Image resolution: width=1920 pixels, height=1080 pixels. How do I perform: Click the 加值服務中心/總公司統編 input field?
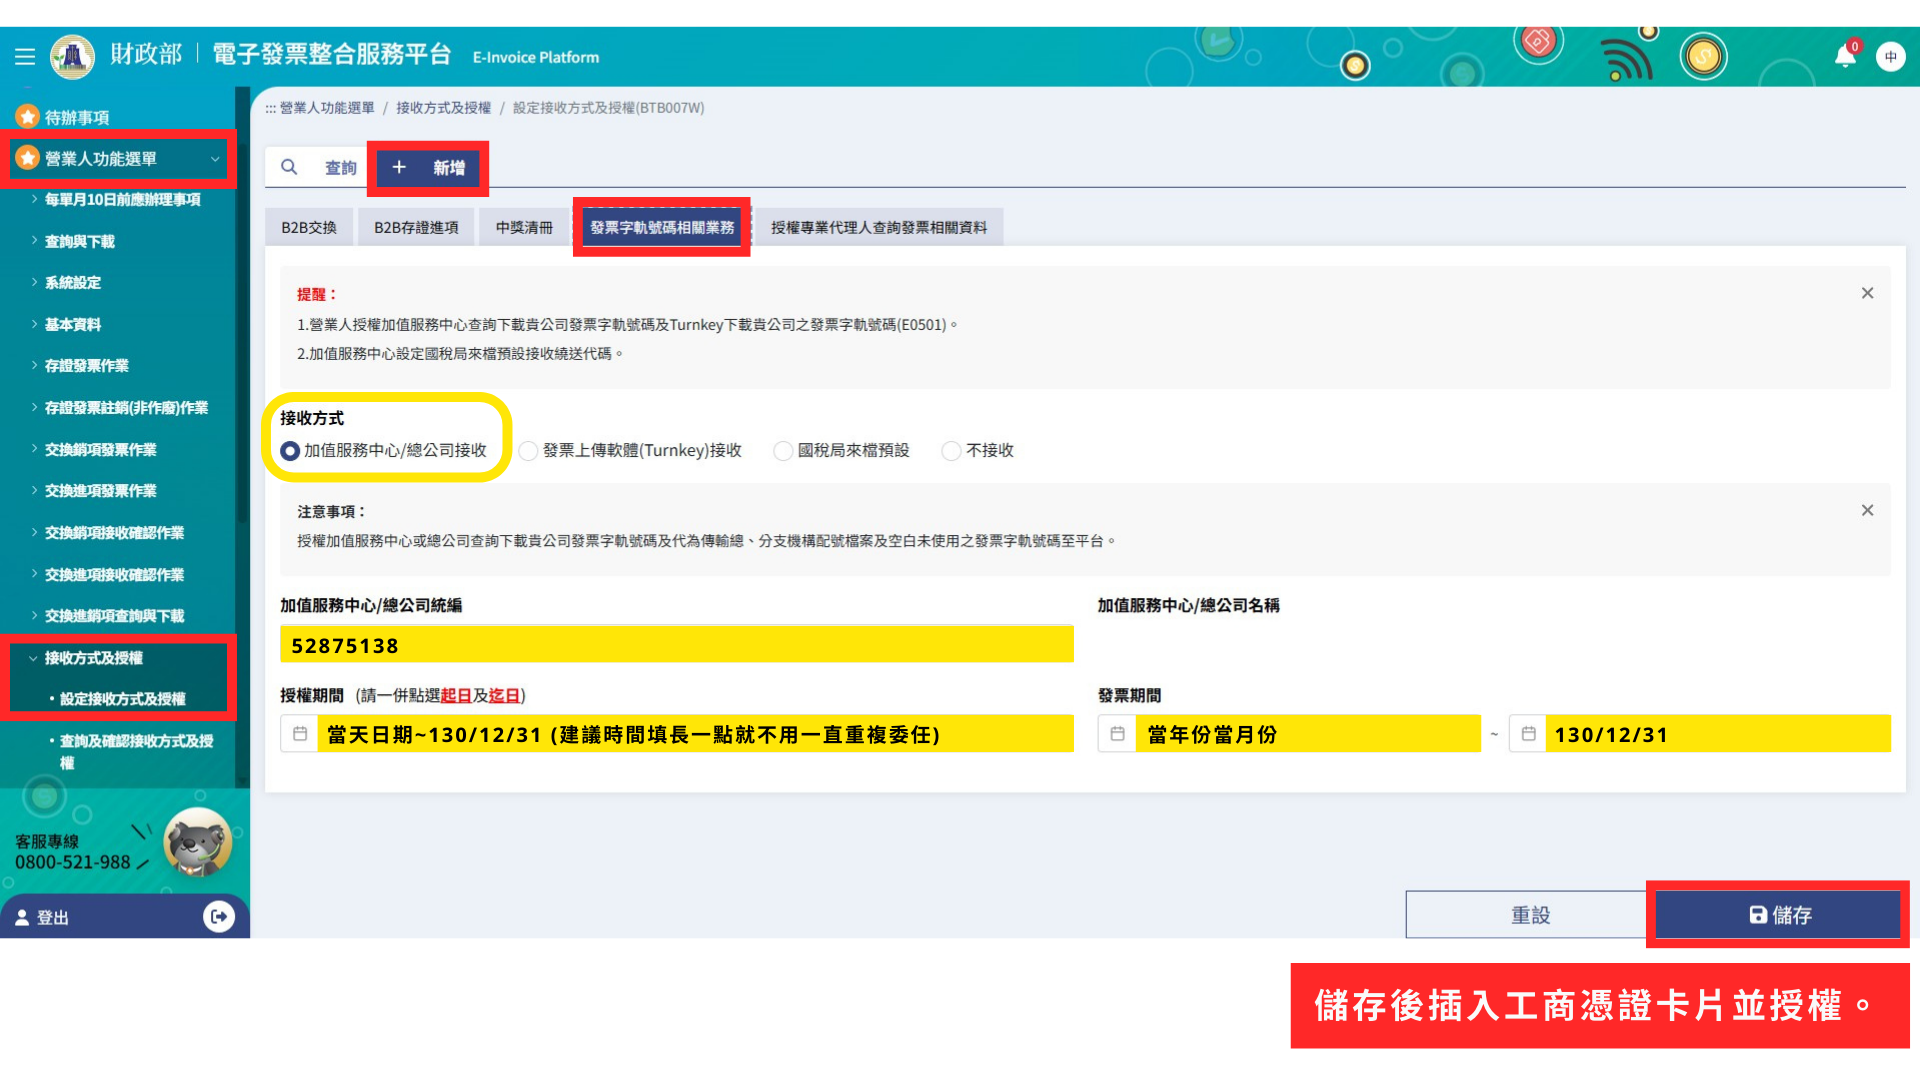tap(676, 645)
